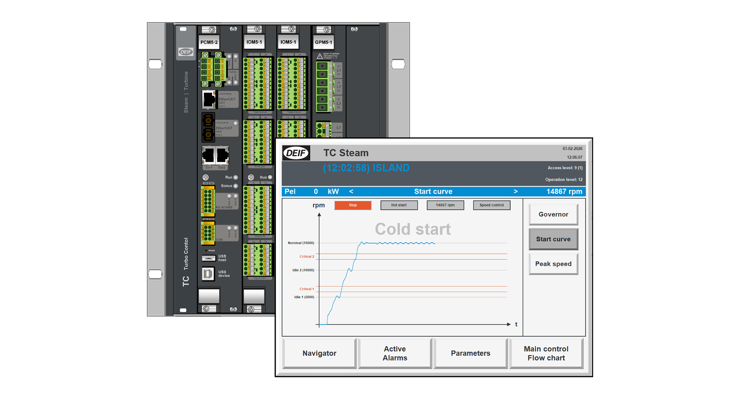The image size is (740, 400).
Task: Click the single Ethernet port on PCM5-2
Action: click(209, 100)
